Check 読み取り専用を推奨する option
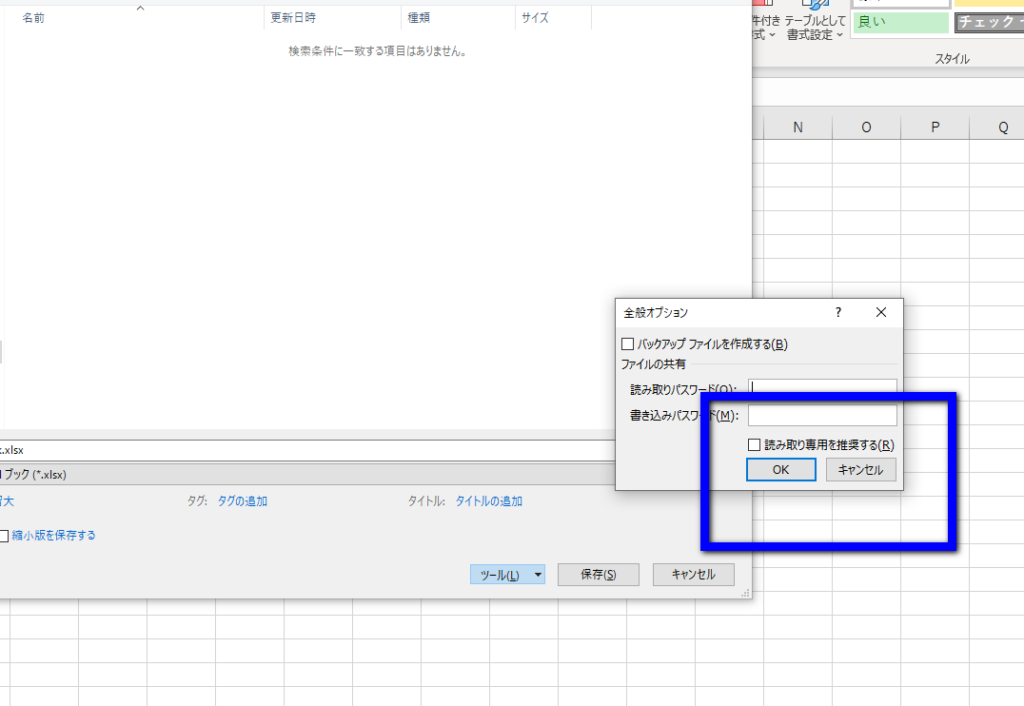Image resolution: width=1024 pixels, height=706 pixels. (x=756, y=445)
